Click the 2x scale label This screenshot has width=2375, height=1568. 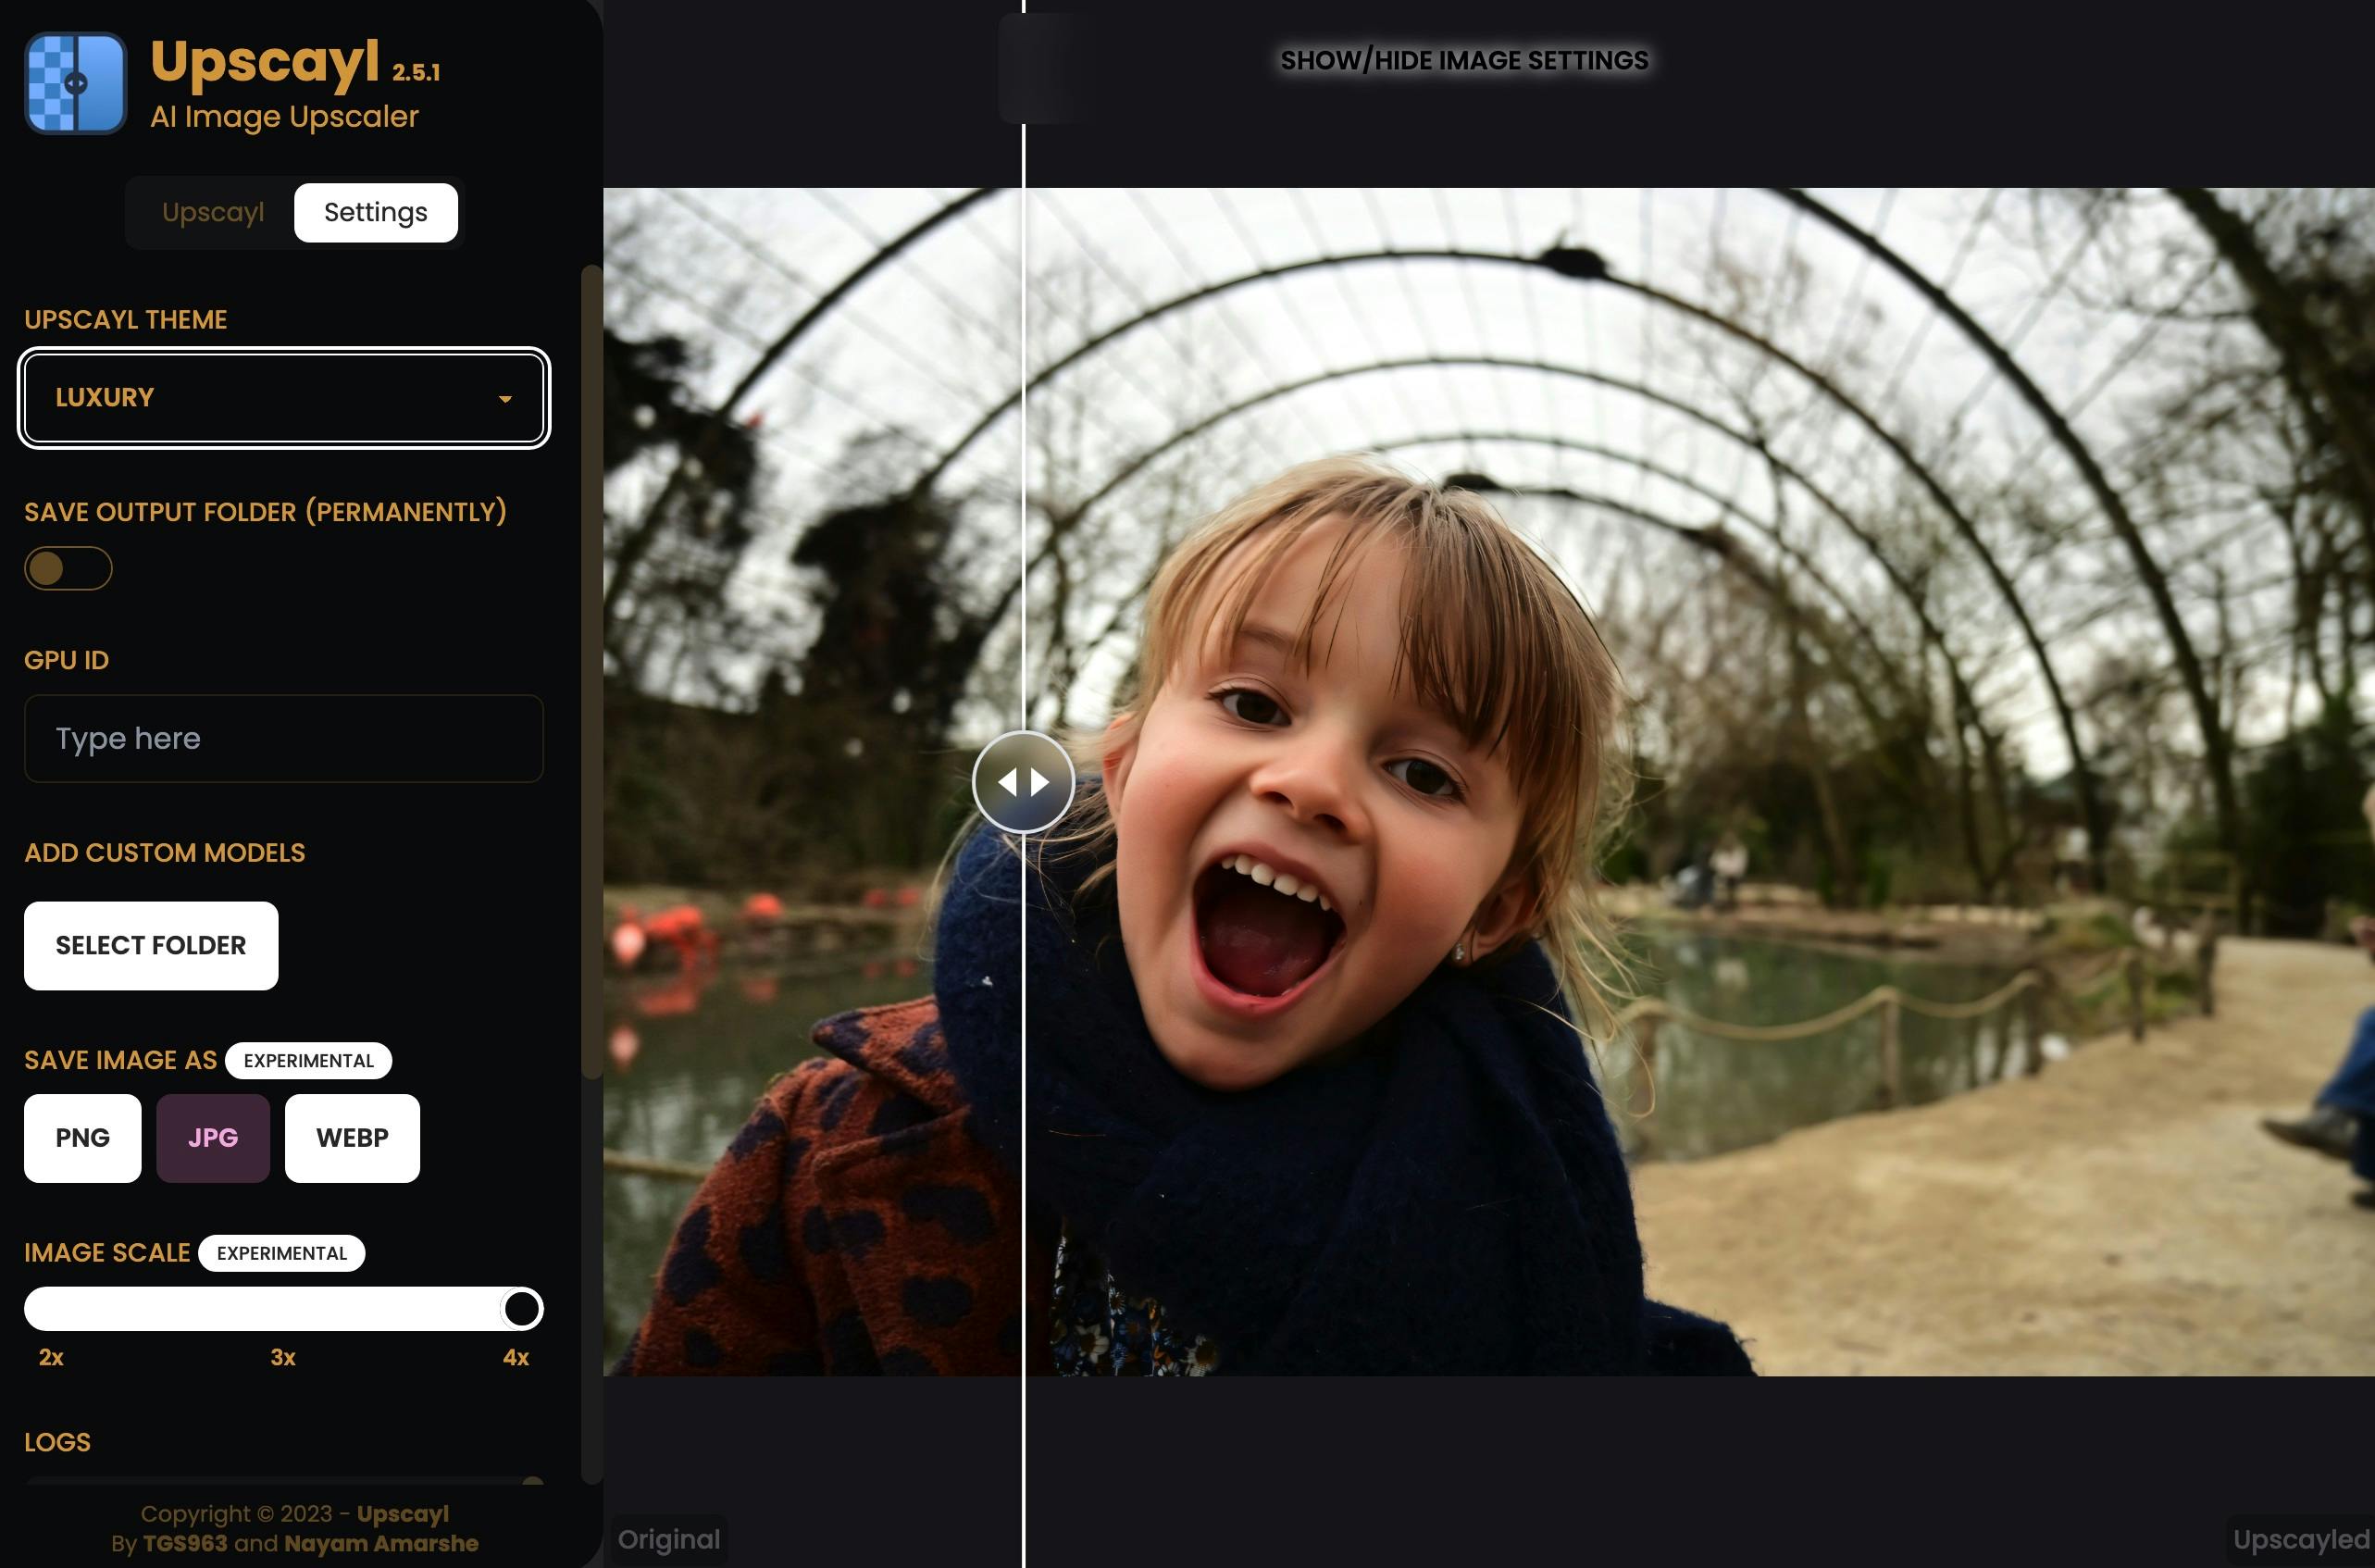pos(51,1357)
